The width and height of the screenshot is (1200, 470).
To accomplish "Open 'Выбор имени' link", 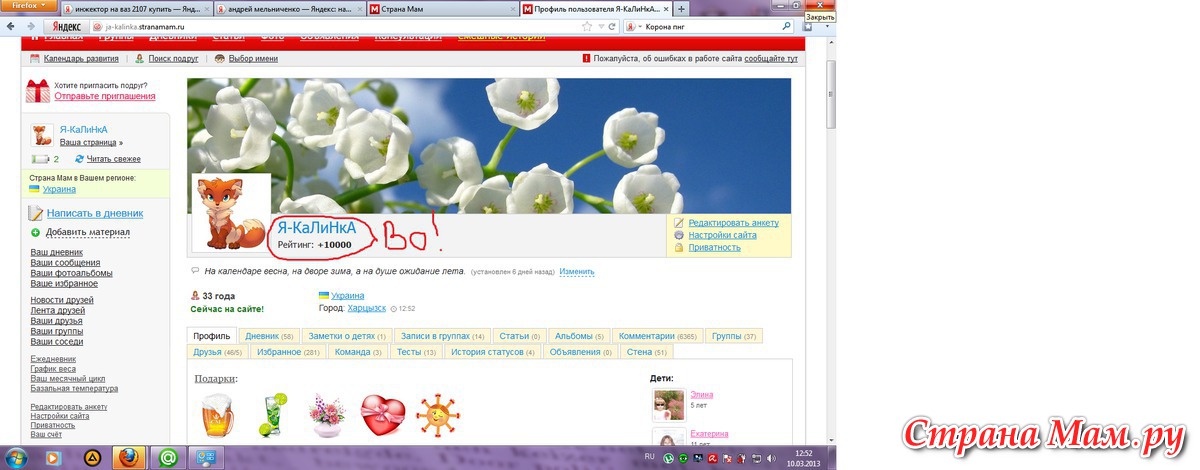I will coord(253,59).
